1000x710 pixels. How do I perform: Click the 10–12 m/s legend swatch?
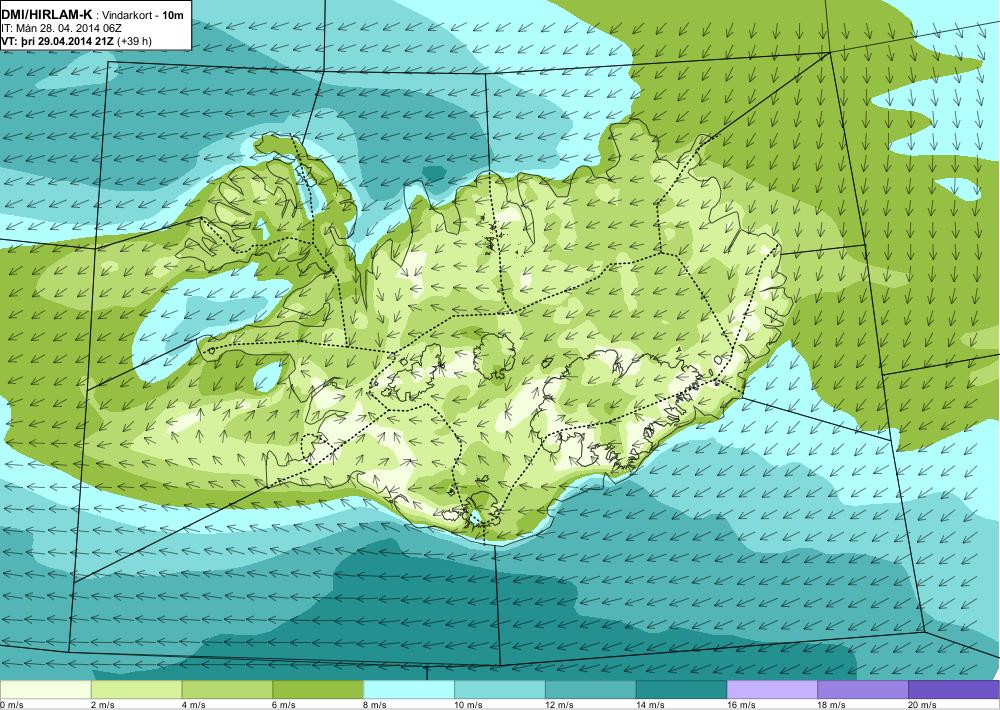click(499, 690)
